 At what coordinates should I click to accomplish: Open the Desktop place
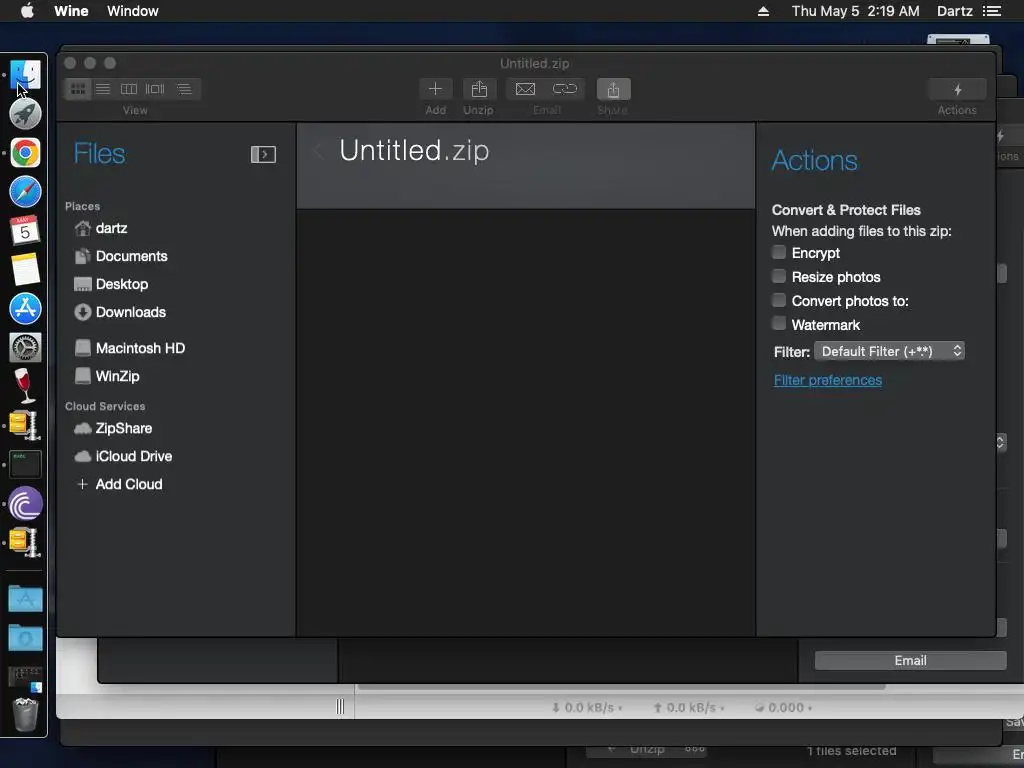click(111, 284)
